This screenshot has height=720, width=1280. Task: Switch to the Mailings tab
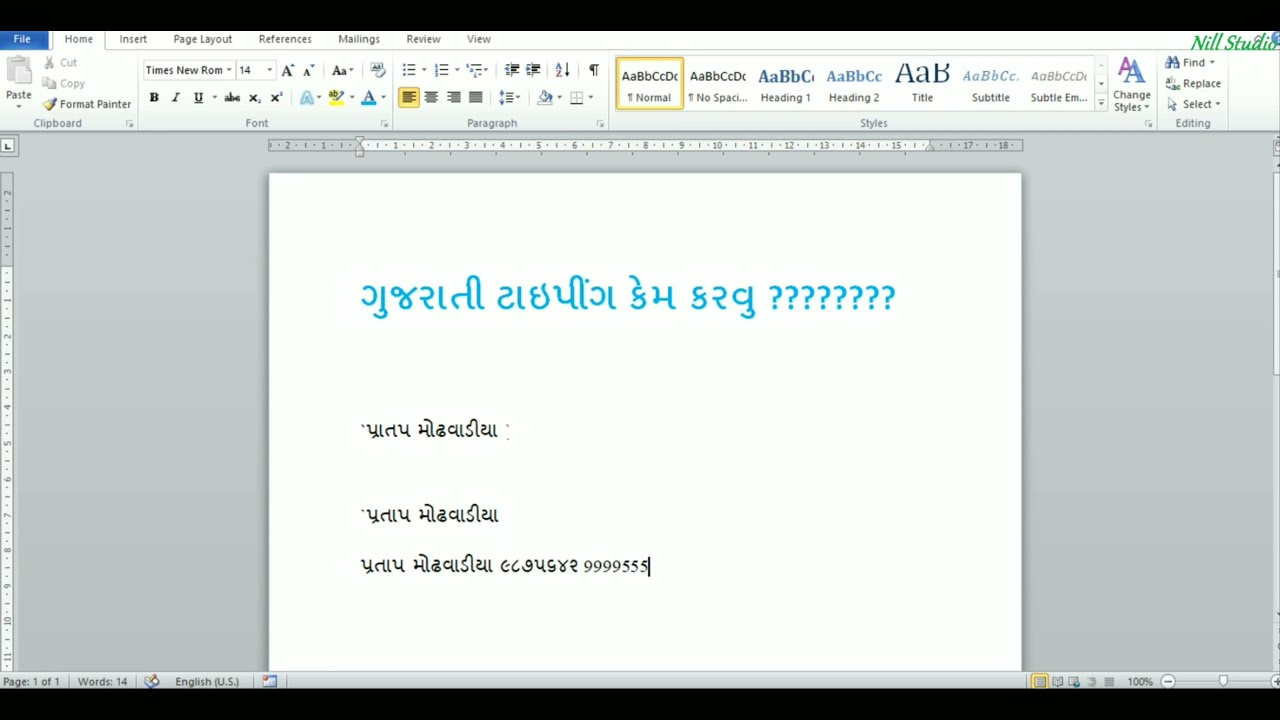click(359, 39)
